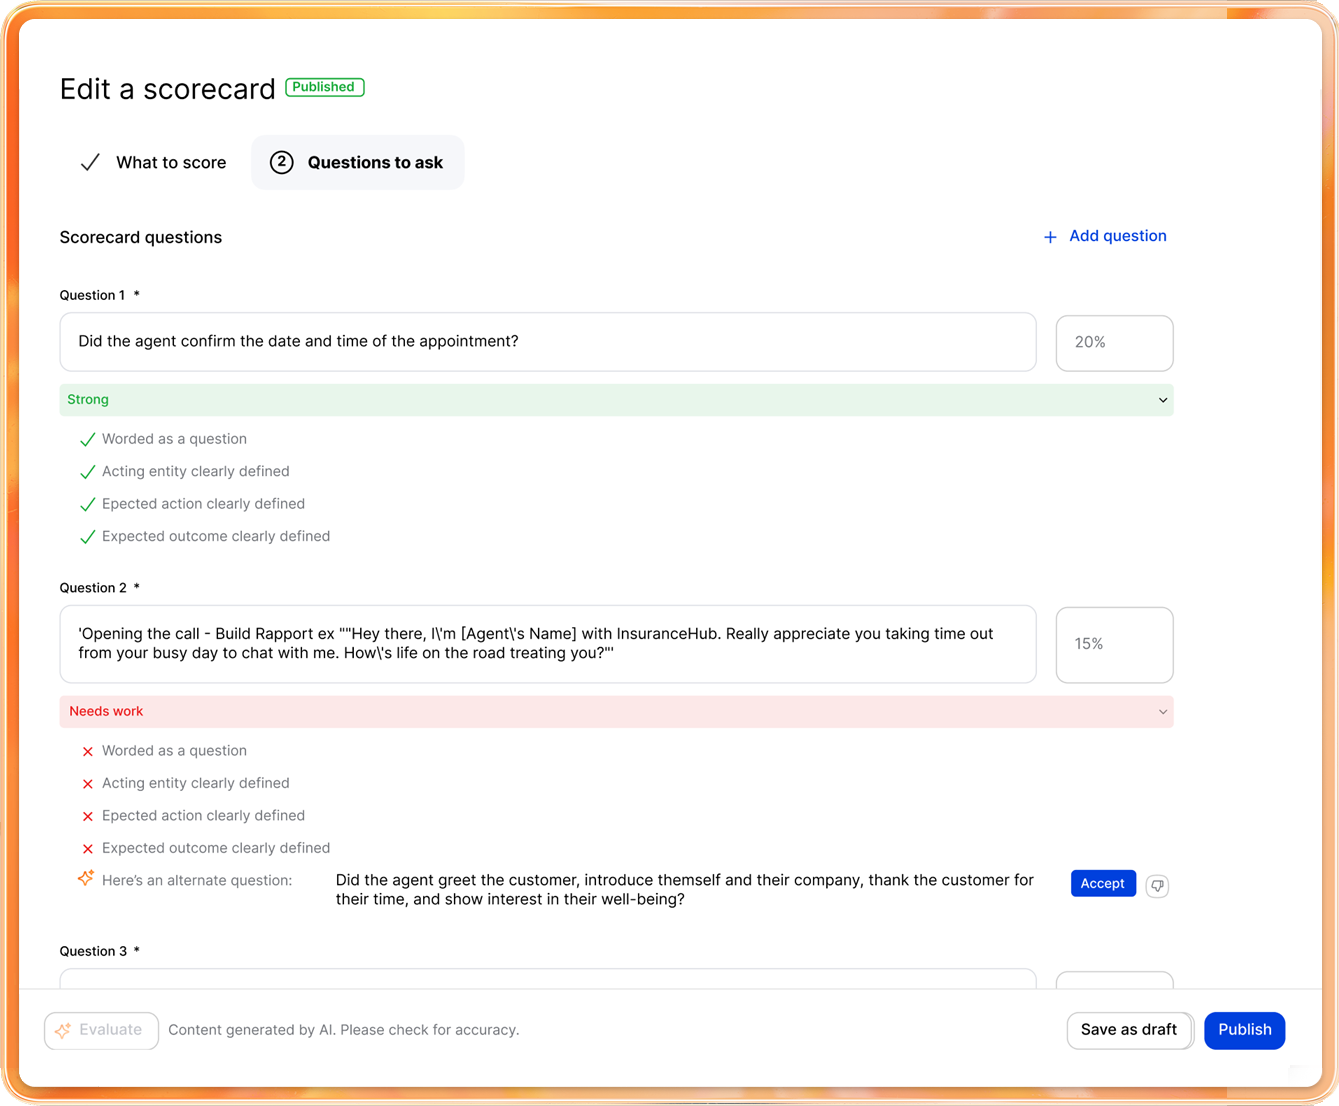This screenshot has height=1106, width=1339.
Task: Click the Evaluate button
Action: [101, 1030]
